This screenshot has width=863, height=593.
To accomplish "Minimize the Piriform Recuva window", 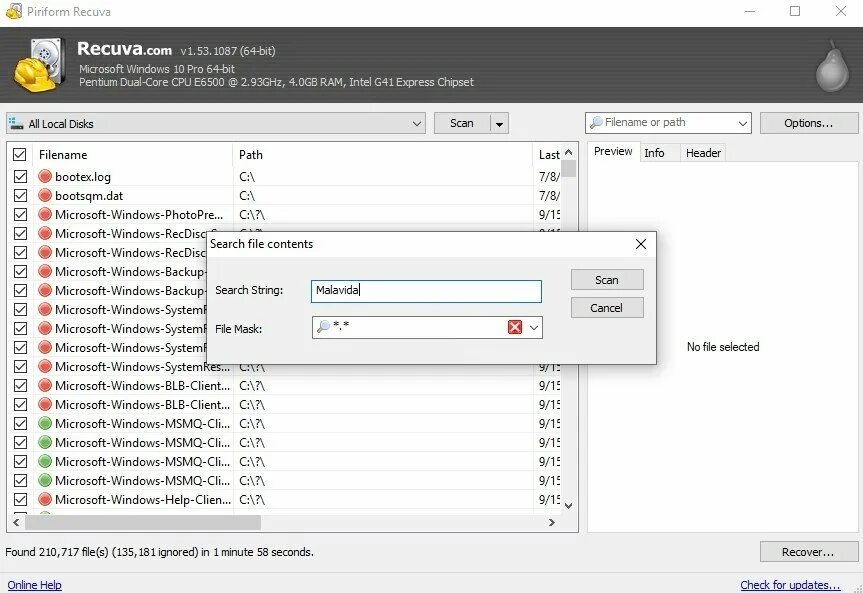I will 750,11.
